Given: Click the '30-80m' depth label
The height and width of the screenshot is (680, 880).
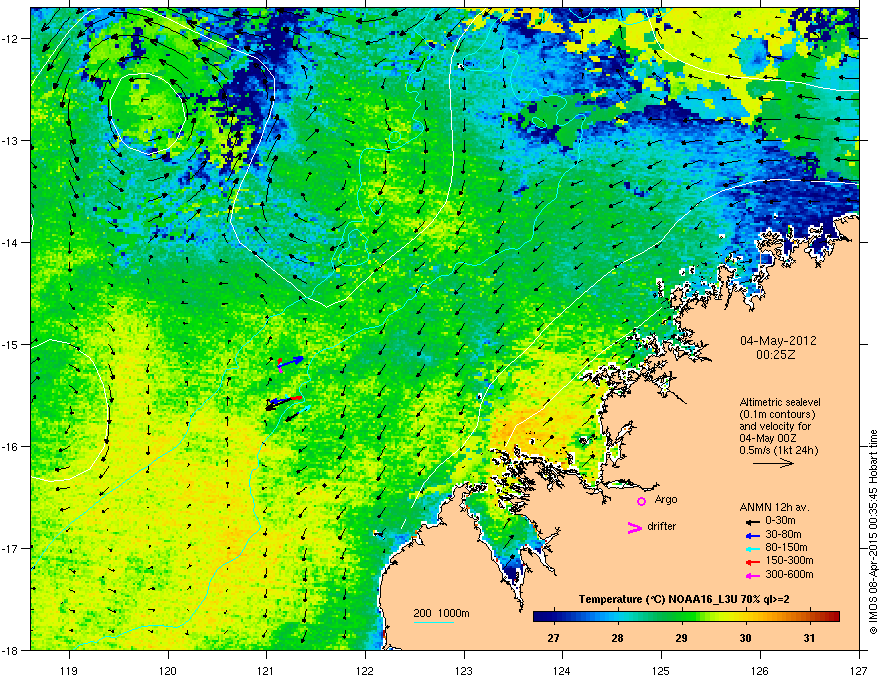Looking at the screenshot, I should [783, 534].
